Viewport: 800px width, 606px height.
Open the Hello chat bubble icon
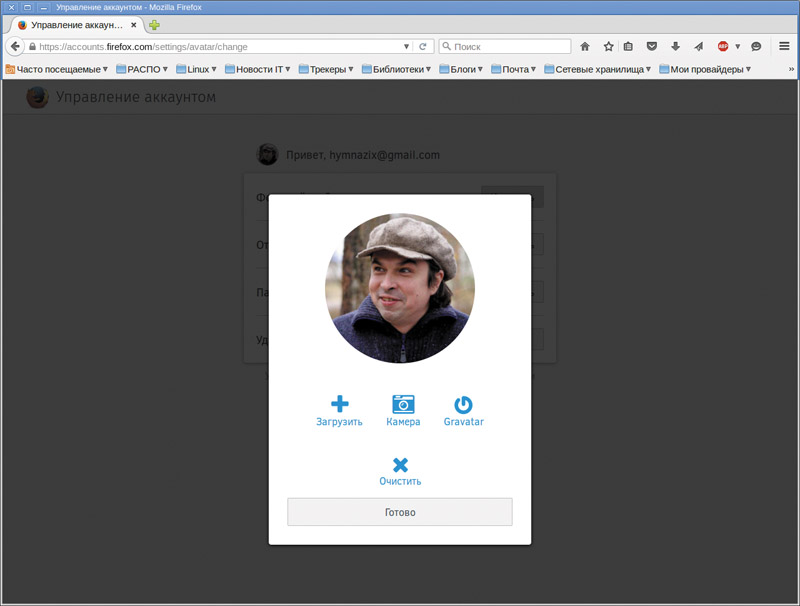[756, 46]
